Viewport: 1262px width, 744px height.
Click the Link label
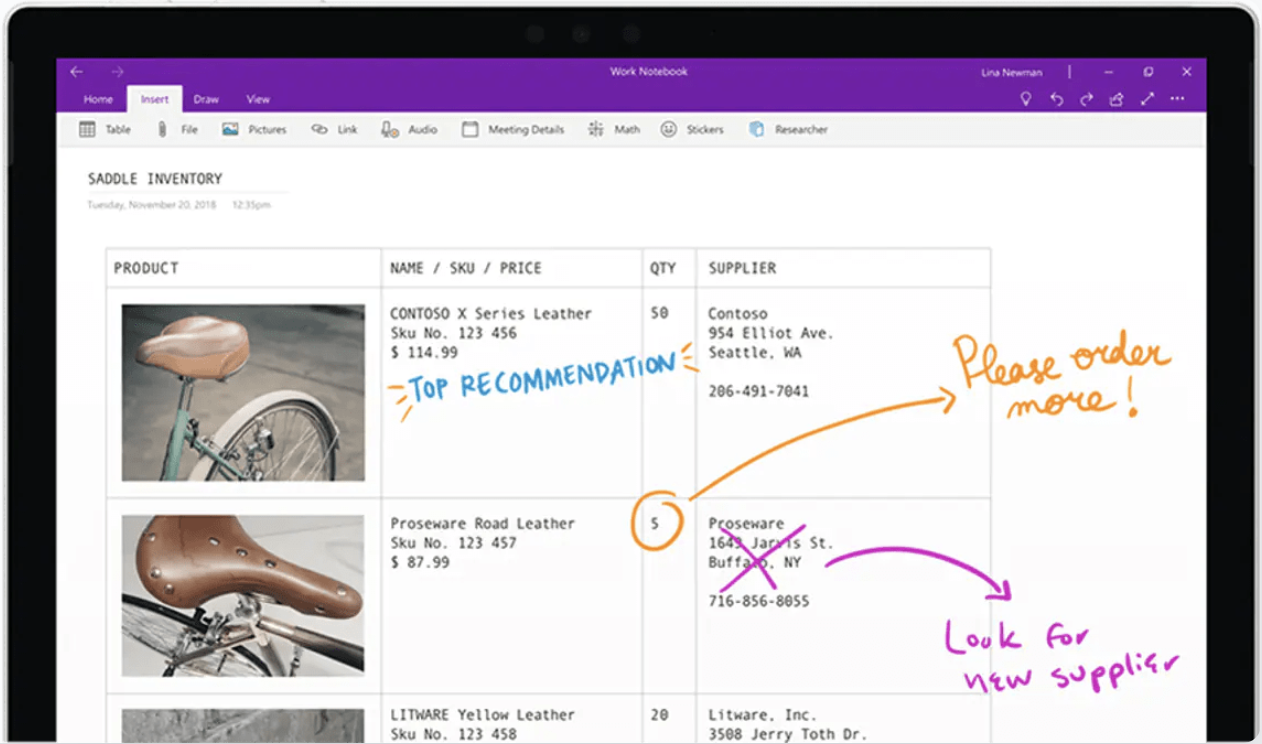click(347, 130)
